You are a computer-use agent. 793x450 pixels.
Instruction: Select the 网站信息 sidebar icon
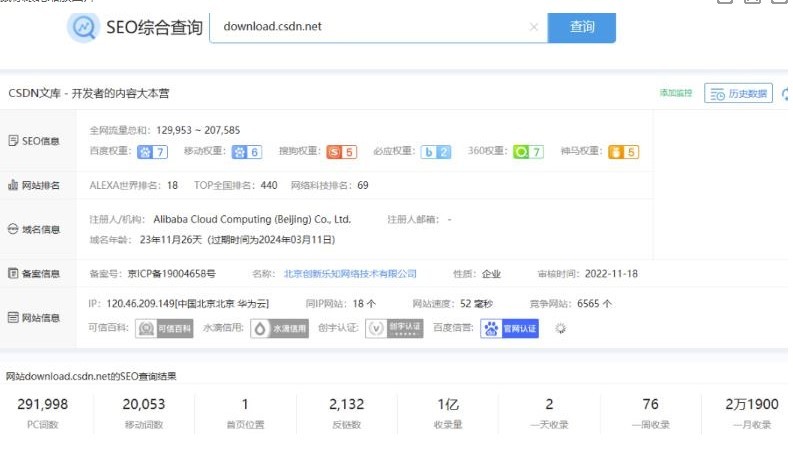coord(14,318)
